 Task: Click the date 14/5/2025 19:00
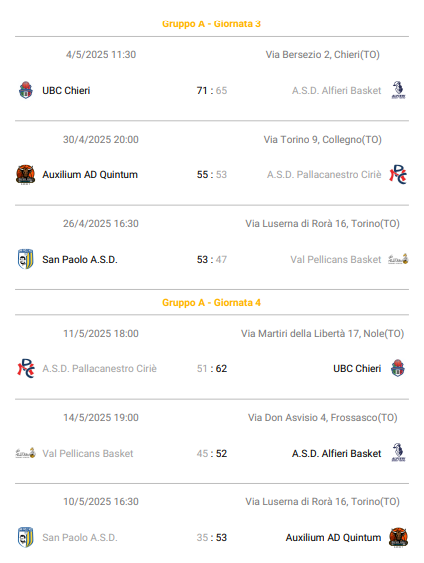coord(101,418)
